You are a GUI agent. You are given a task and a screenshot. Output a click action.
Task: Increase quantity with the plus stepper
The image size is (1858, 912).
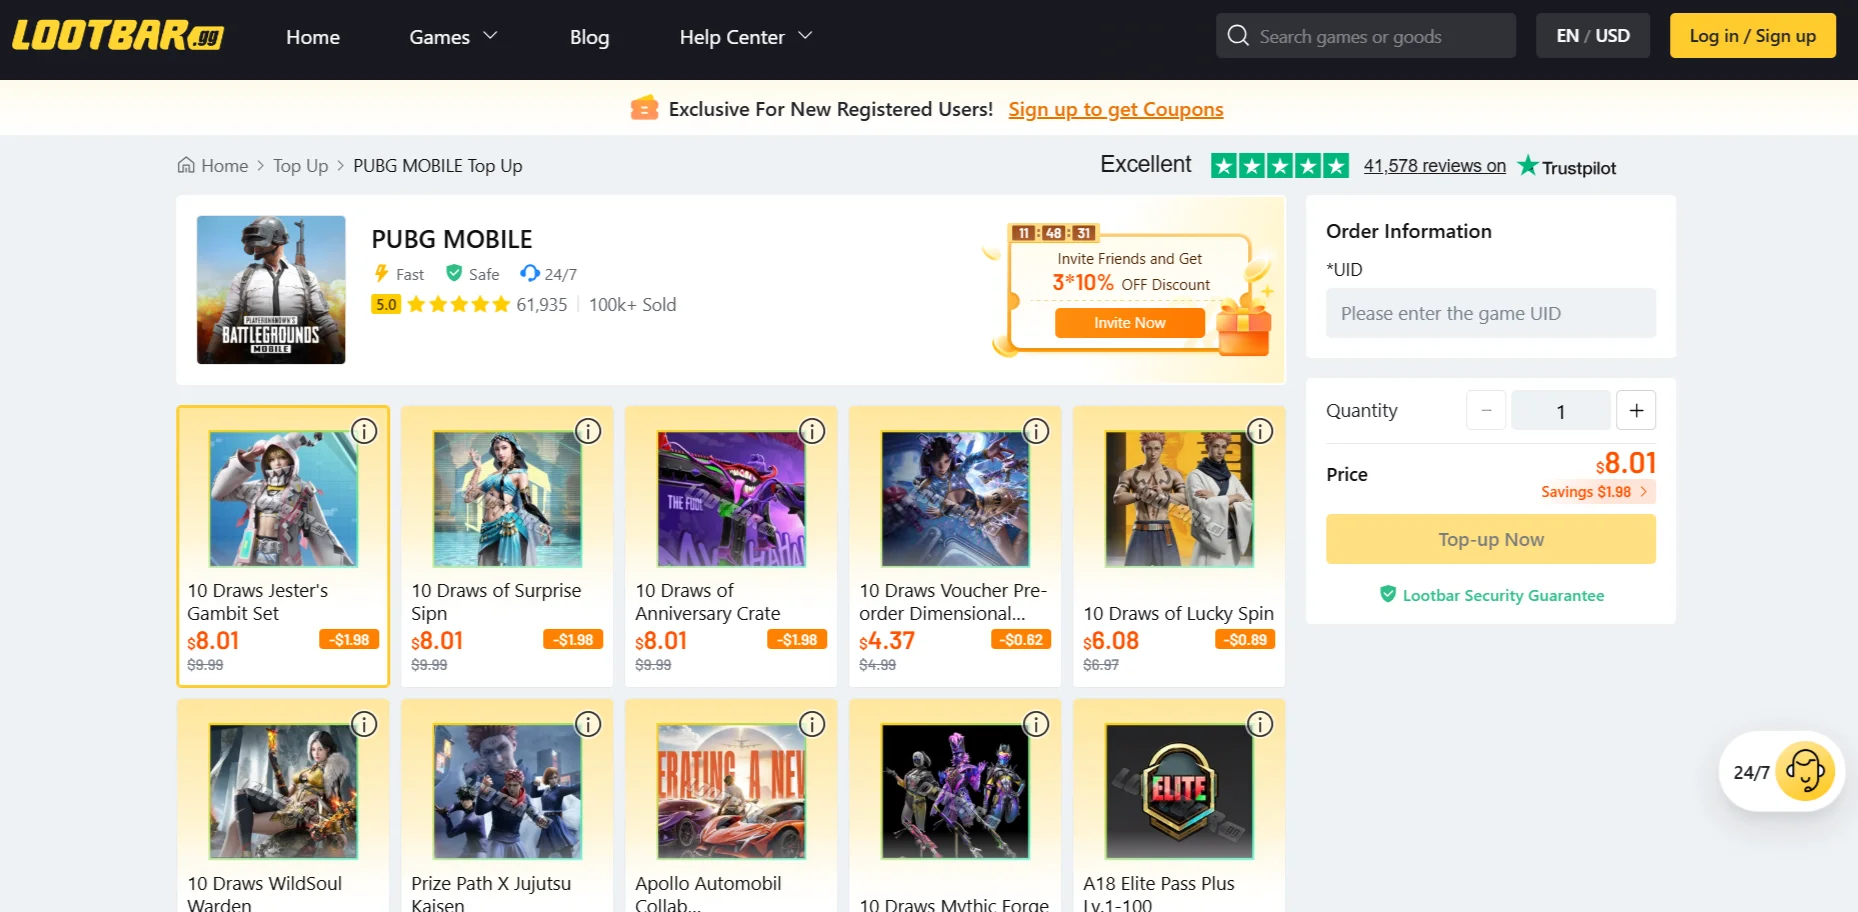click(1636, 410)
